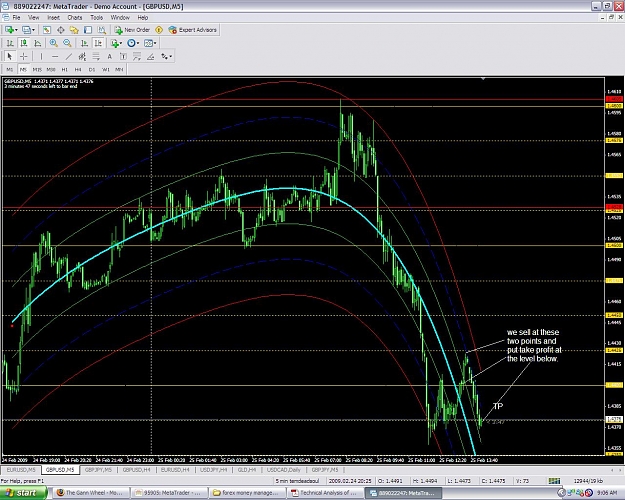Open the Help menu
Screen dimensions: 625x500
coord(143,18)
